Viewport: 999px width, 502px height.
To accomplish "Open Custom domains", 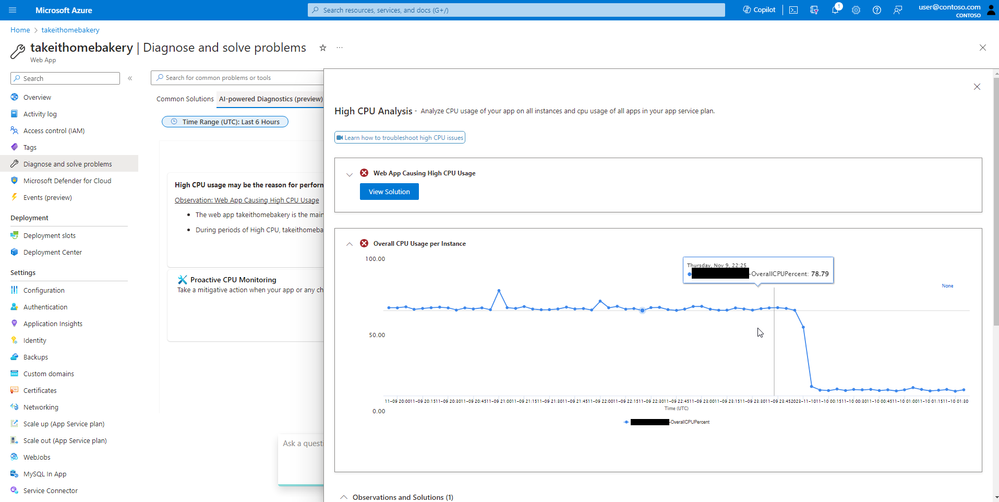I will (48, 374).
